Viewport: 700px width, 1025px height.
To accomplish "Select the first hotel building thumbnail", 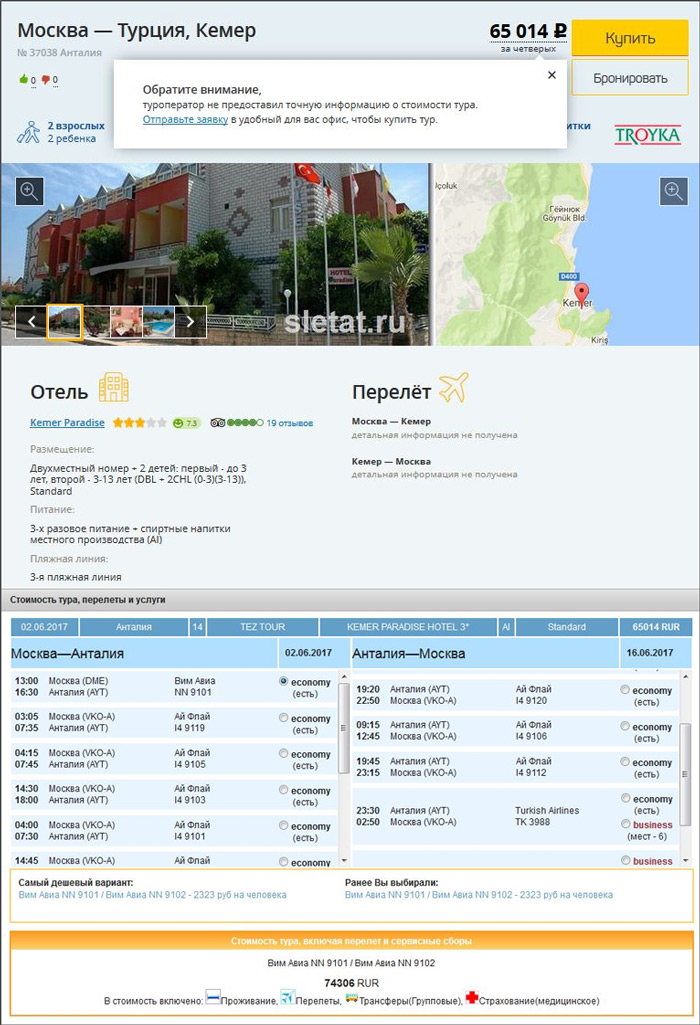I will [65, 322].
